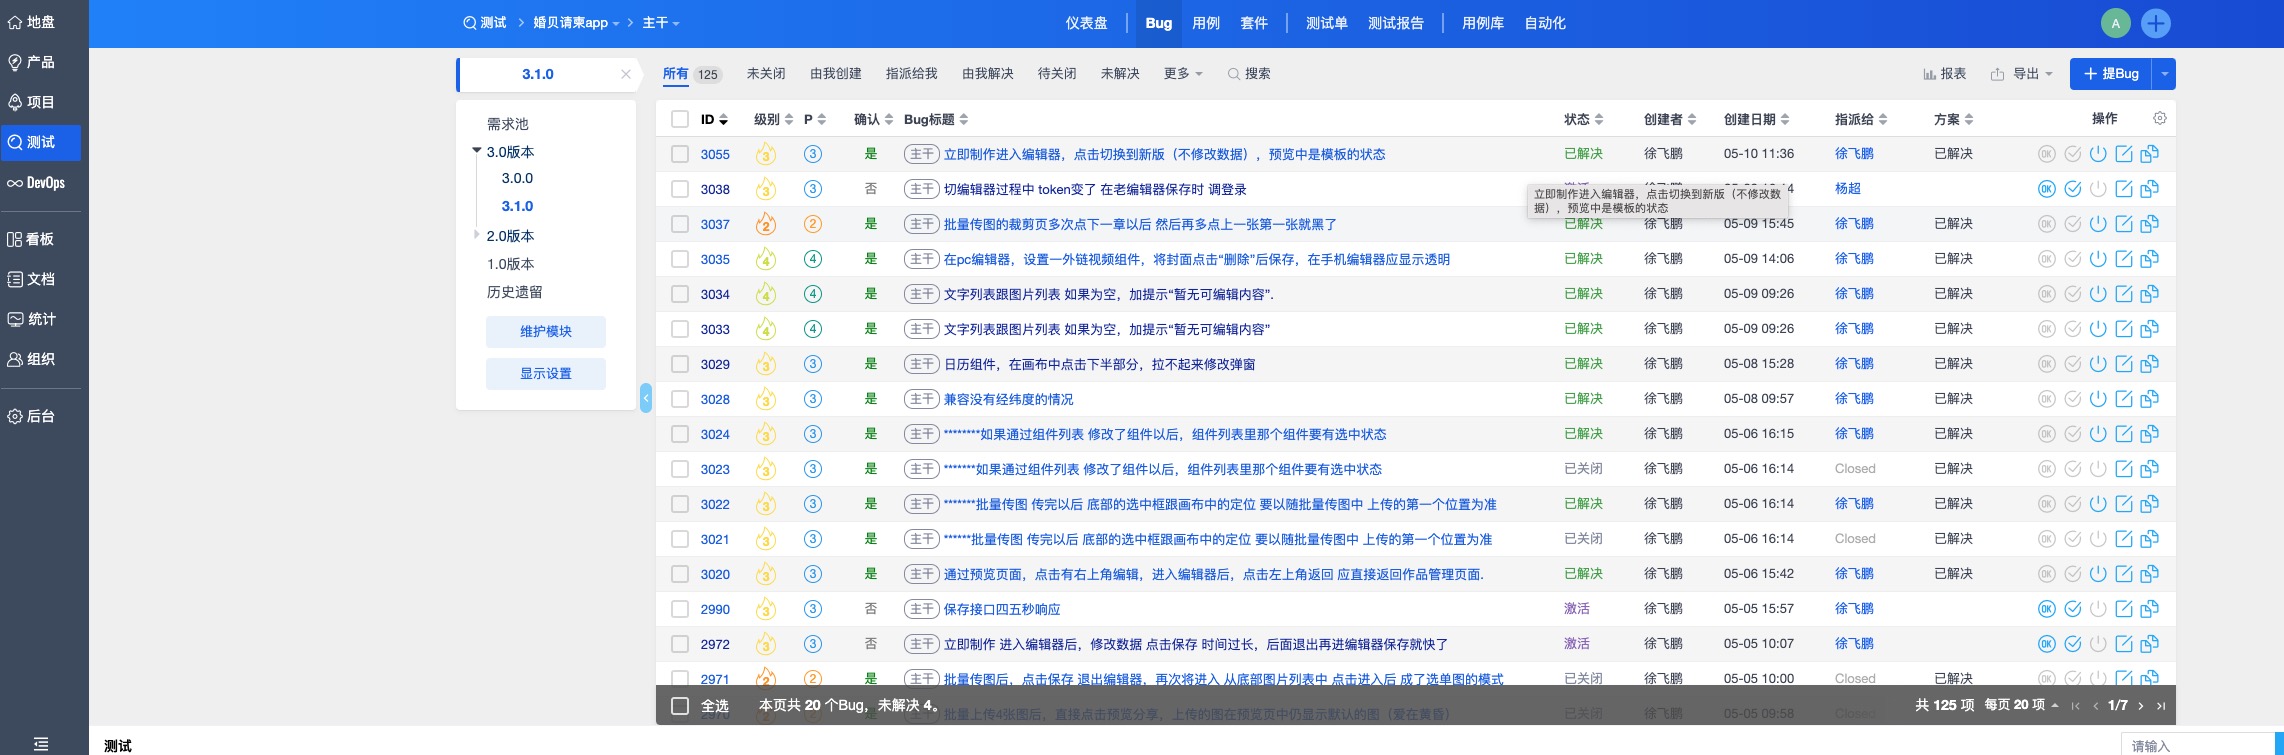This screenshot has height=755, width=2284.
Task: Tick the checkbox for bug 3055
Action: pos(680,154)
